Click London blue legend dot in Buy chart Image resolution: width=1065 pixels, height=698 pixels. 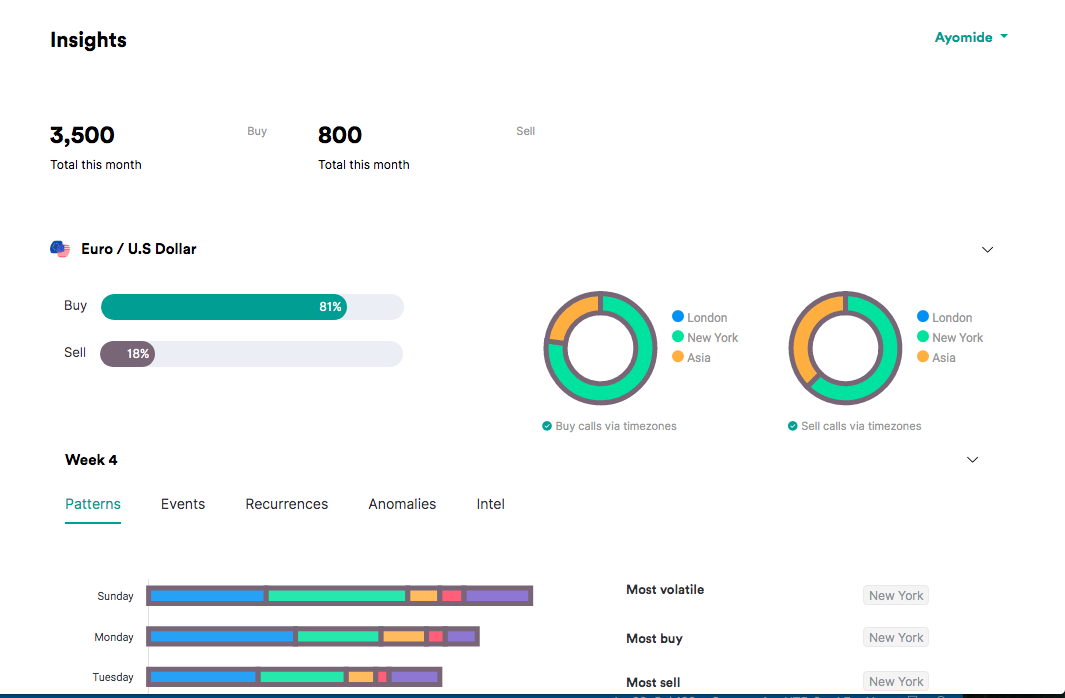coord(678,316)
